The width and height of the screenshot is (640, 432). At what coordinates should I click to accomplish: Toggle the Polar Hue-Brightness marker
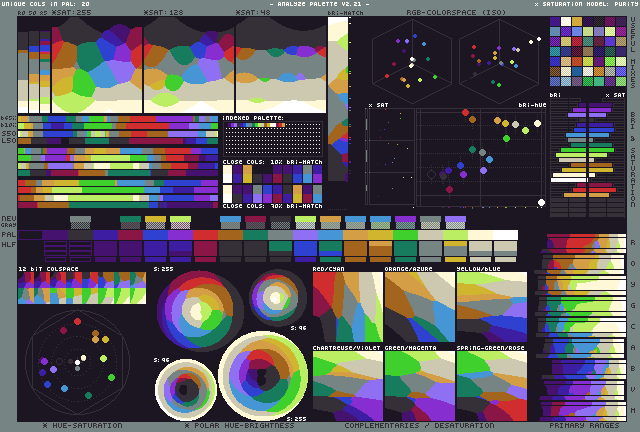187,425
